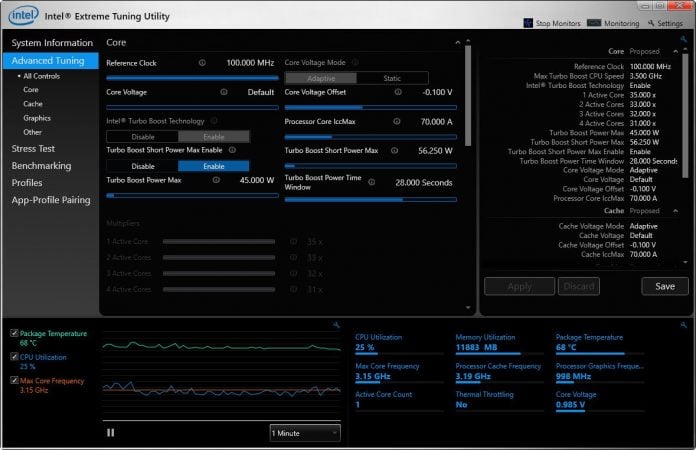Click the Stop Monitors icon
The height and width of the screenshot is (450, 696).
pos(529,23)
